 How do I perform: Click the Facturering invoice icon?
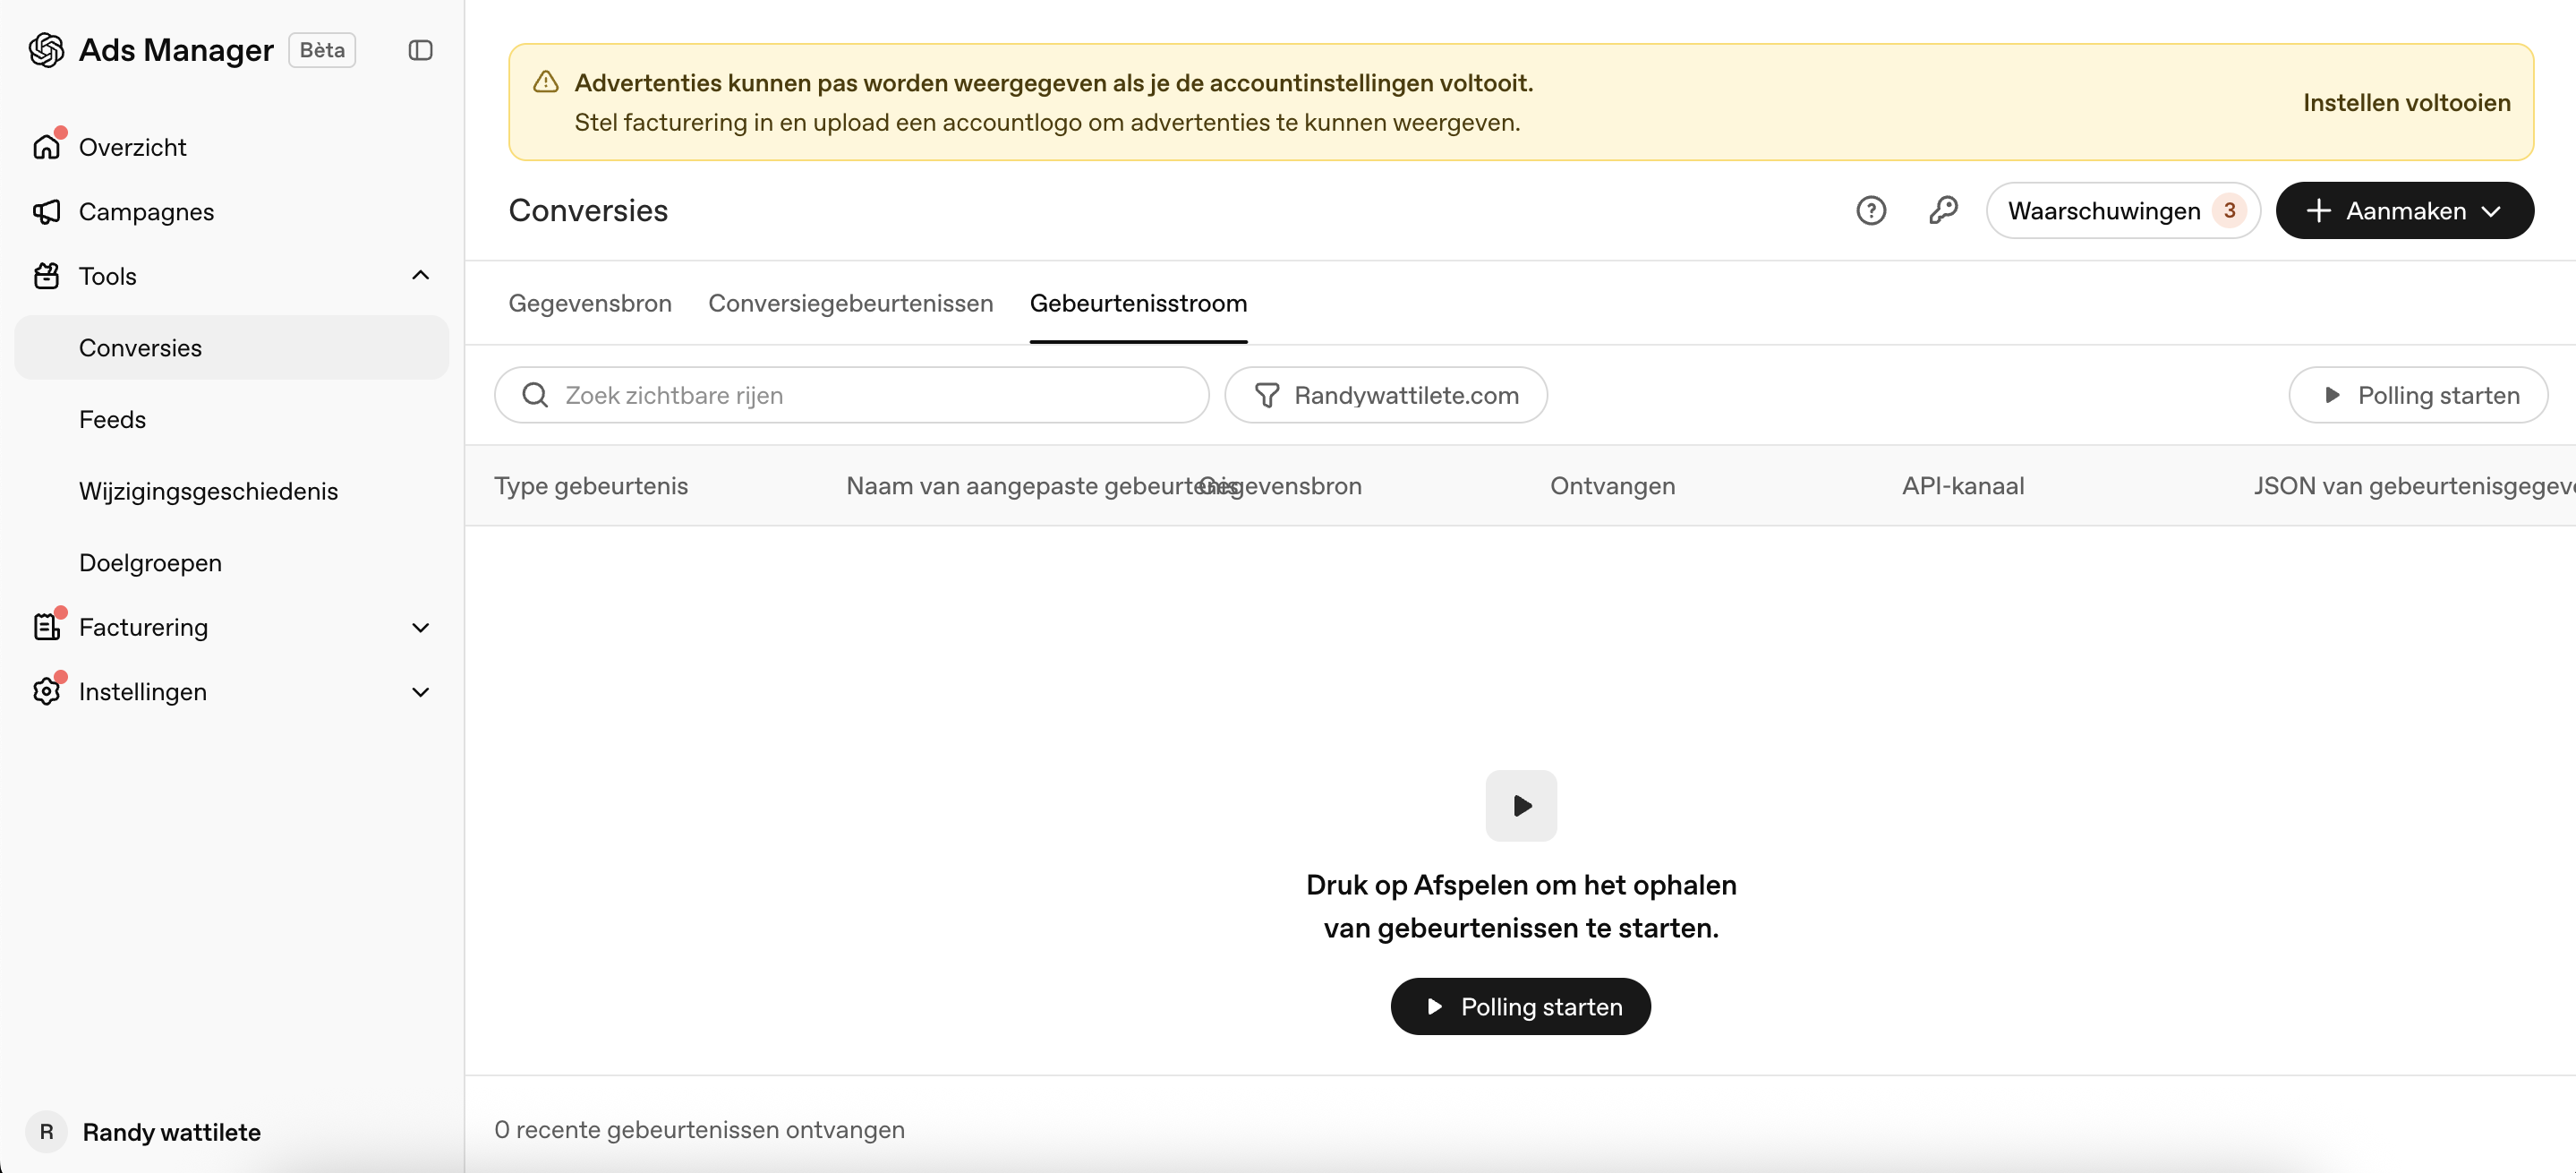(x=46, y=627)
